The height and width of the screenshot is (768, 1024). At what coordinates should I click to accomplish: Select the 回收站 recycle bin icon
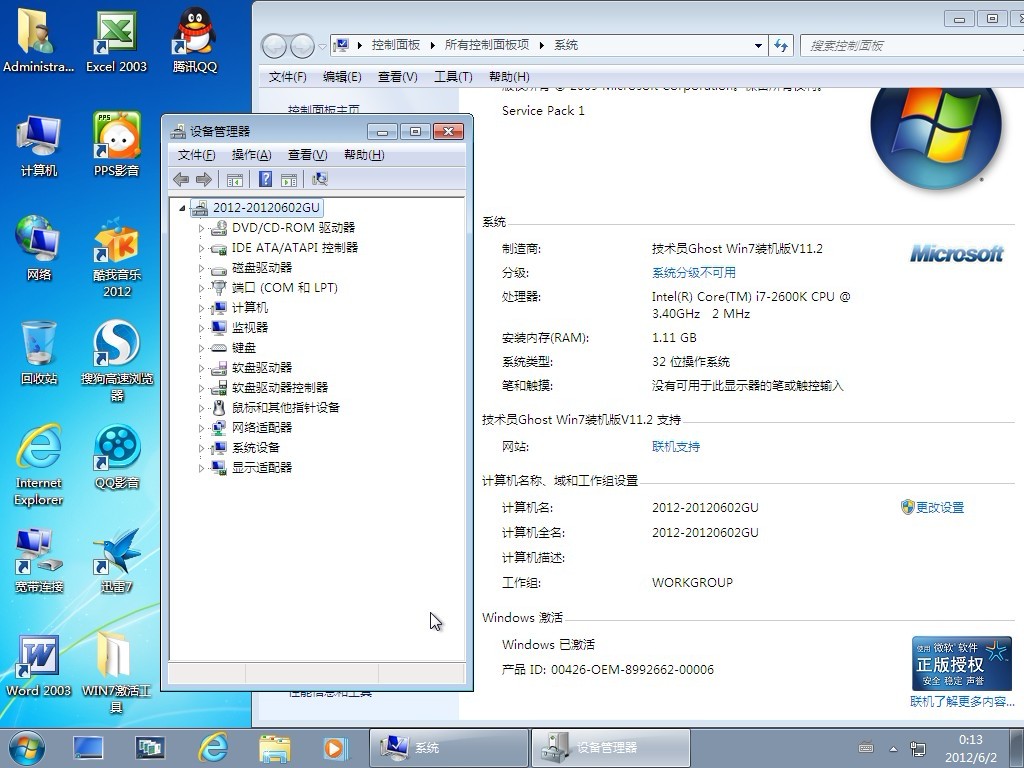point(39,353)
